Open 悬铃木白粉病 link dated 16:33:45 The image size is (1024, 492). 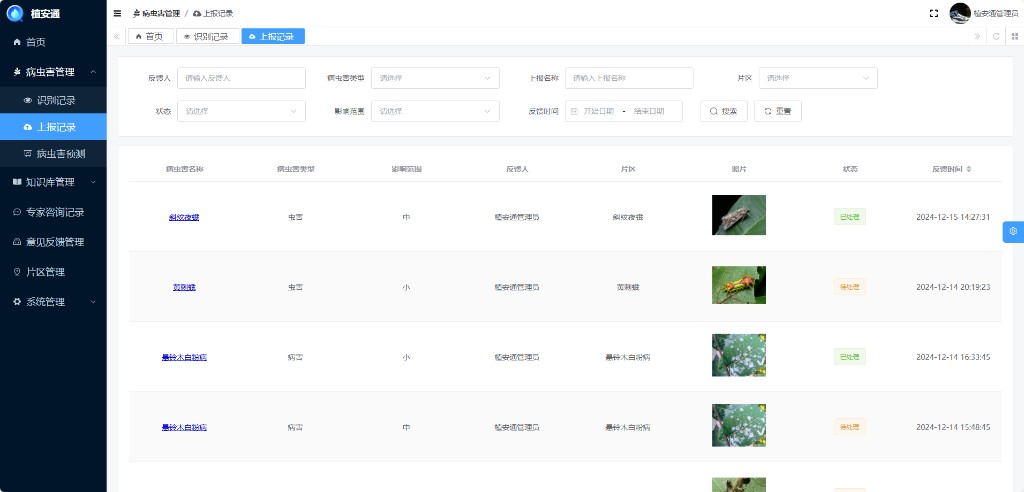pos(184,357)
